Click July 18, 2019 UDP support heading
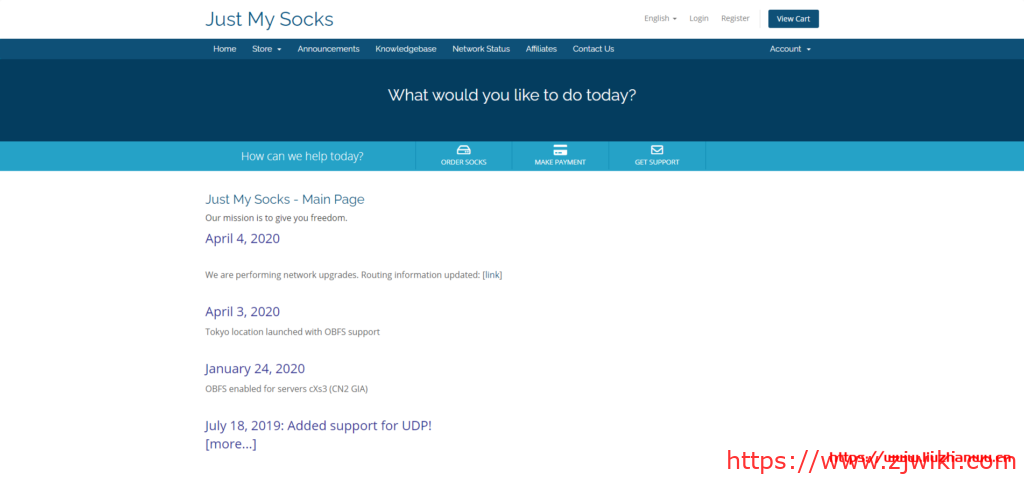Screen dimensions: 1024x478 tap(318, 426)
